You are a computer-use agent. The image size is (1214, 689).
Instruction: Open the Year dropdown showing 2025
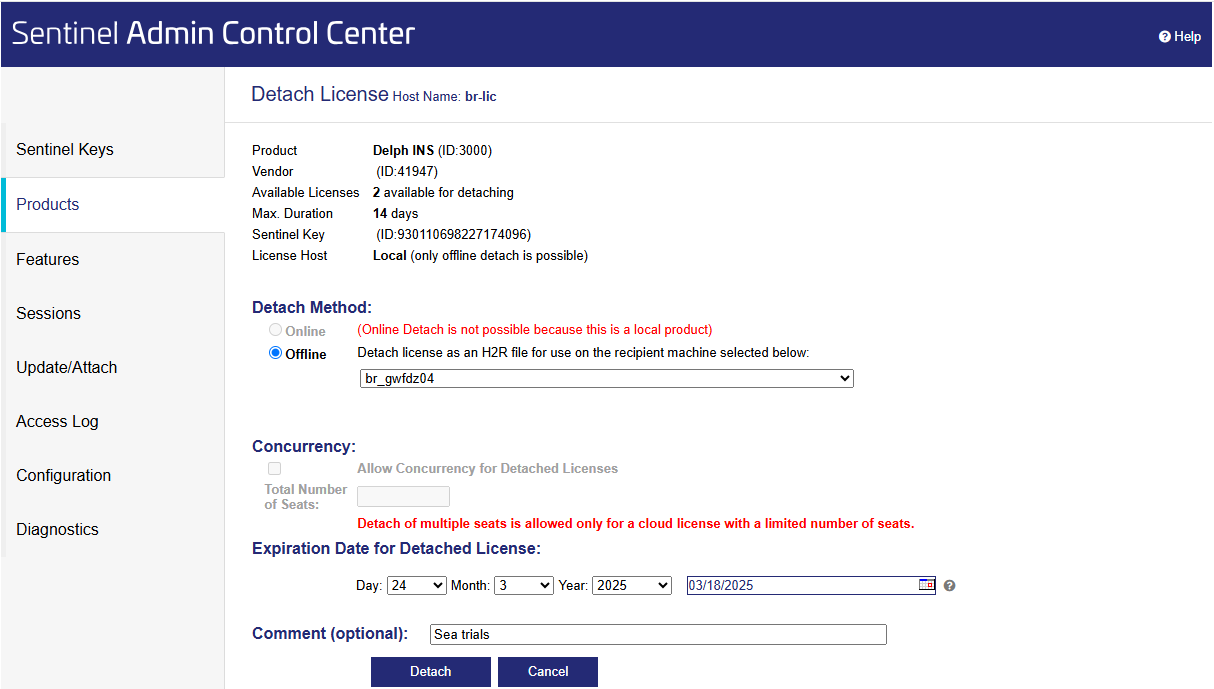pos(631,585)
